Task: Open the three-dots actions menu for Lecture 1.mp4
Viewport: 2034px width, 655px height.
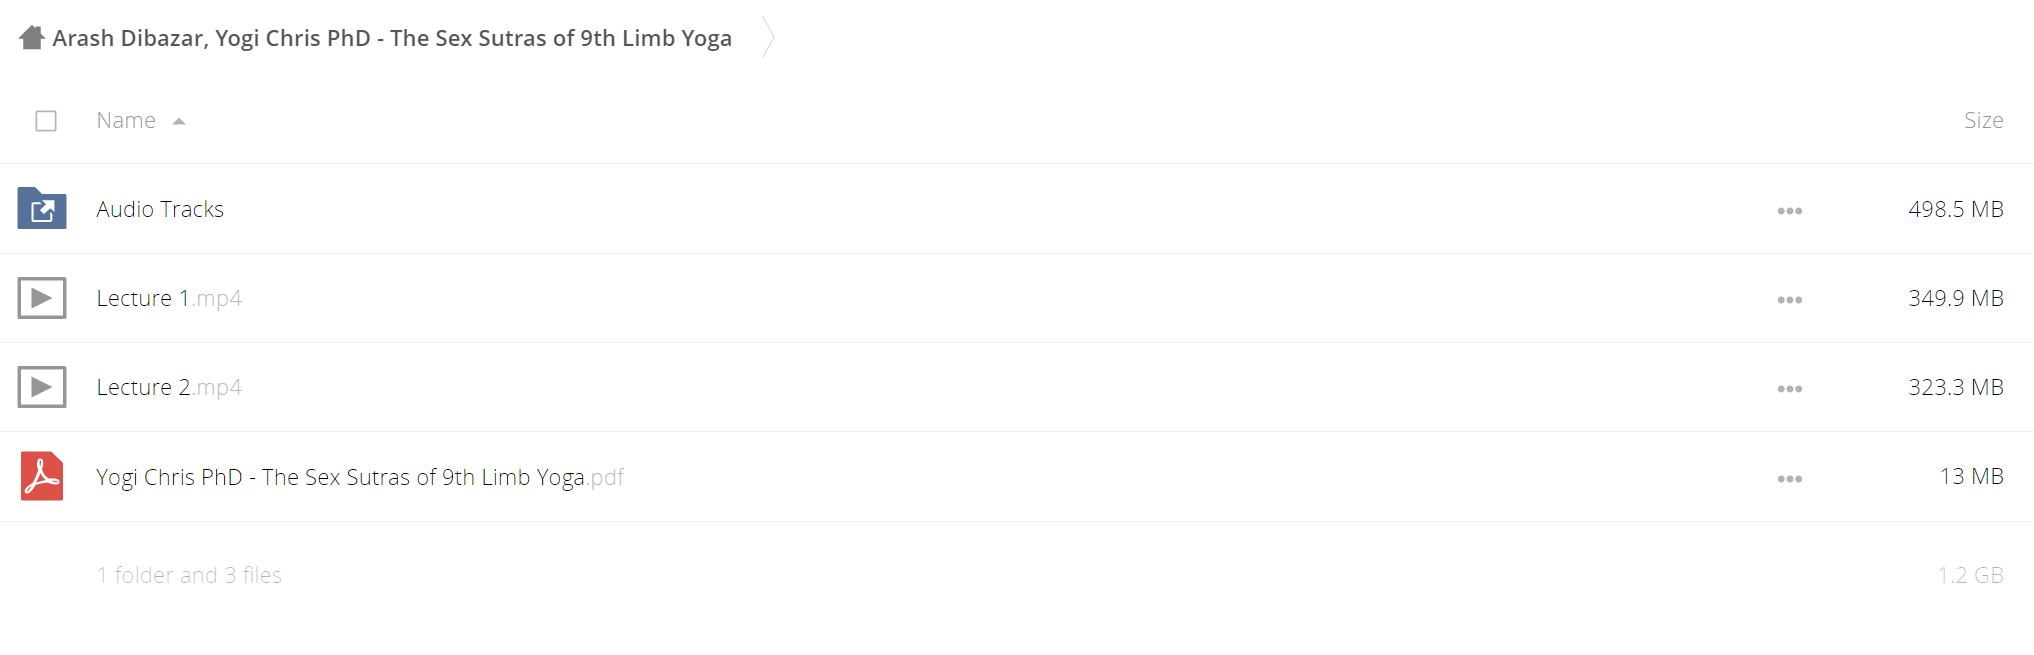Action: click(x=1790, y=300)
